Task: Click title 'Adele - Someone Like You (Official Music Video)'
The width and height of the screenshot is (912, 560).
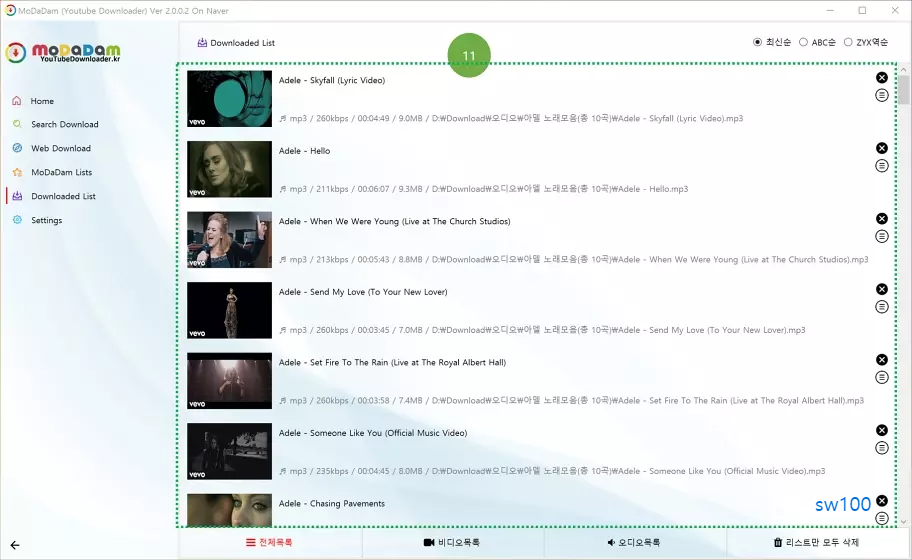Action: pos(373,433)
